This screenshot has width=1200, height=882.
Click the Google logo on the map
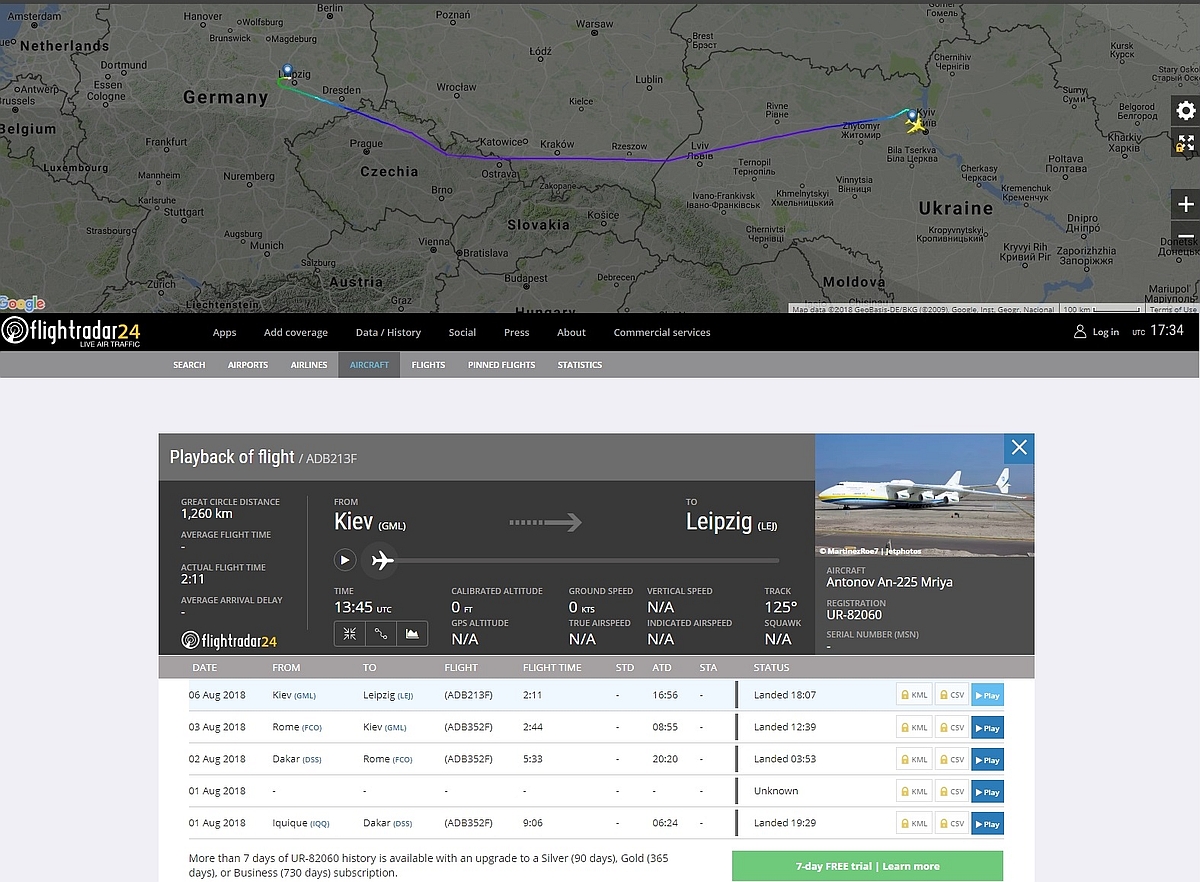[23, 304]
